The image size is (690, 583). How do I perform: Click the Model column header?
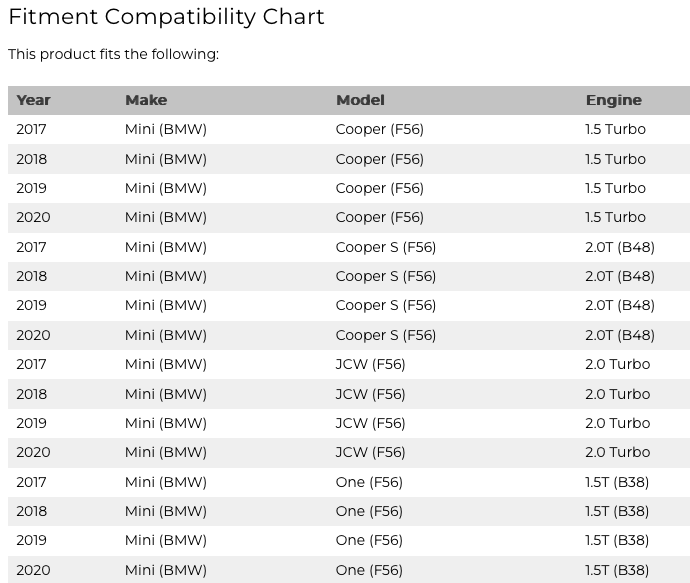[360, 100]
